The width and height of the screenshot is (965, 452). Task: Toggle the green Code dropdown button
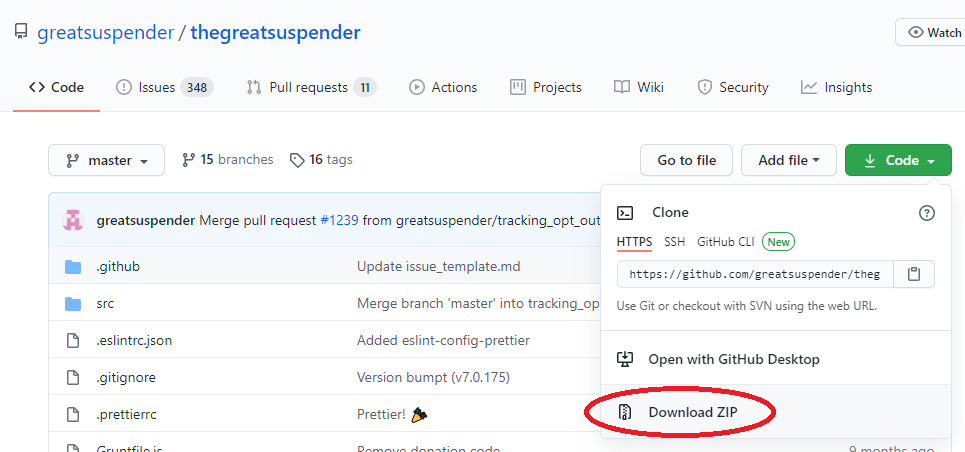(899, 160)
